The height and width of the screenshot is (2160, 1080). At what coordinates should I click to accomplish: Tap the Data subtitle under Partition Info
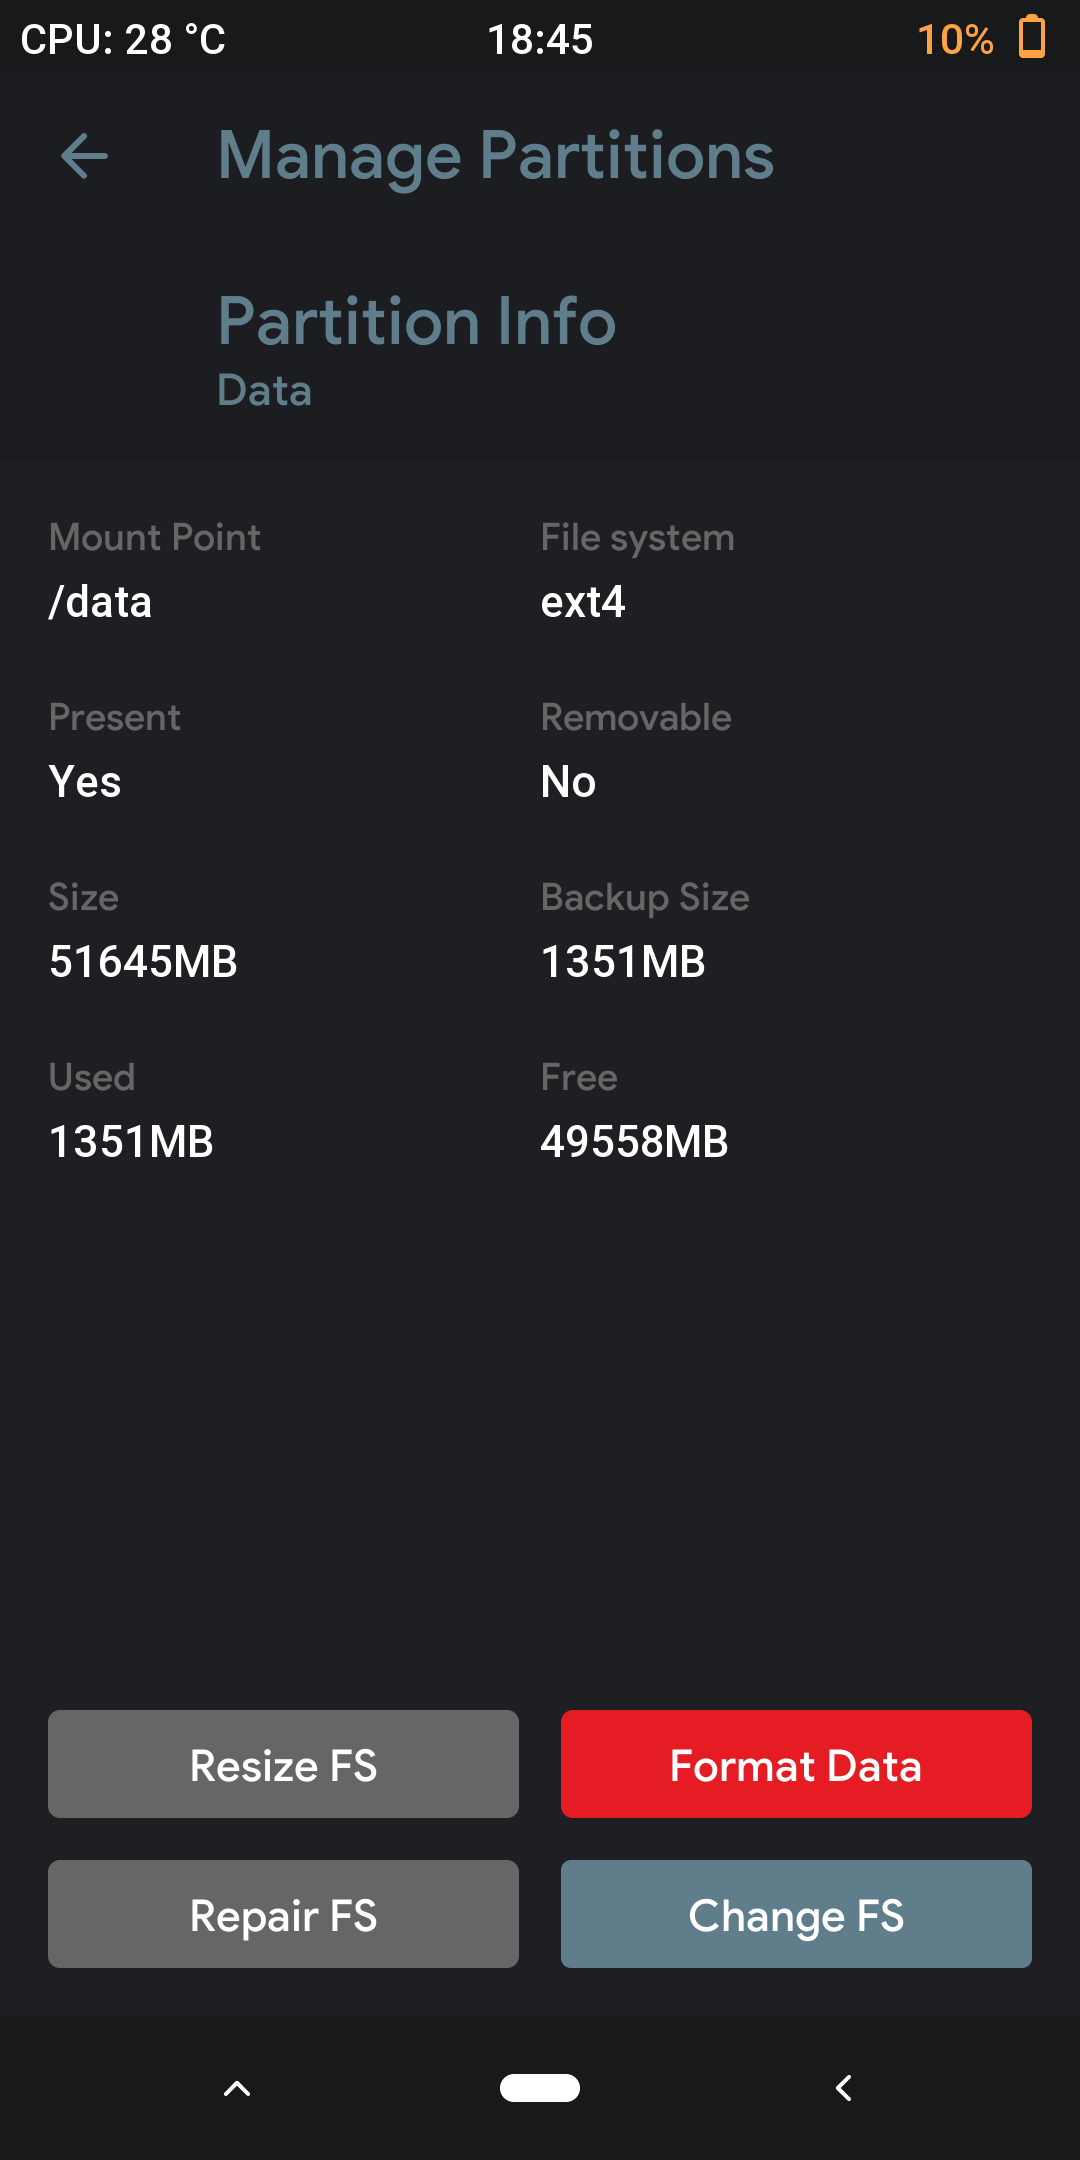[264, 390]
